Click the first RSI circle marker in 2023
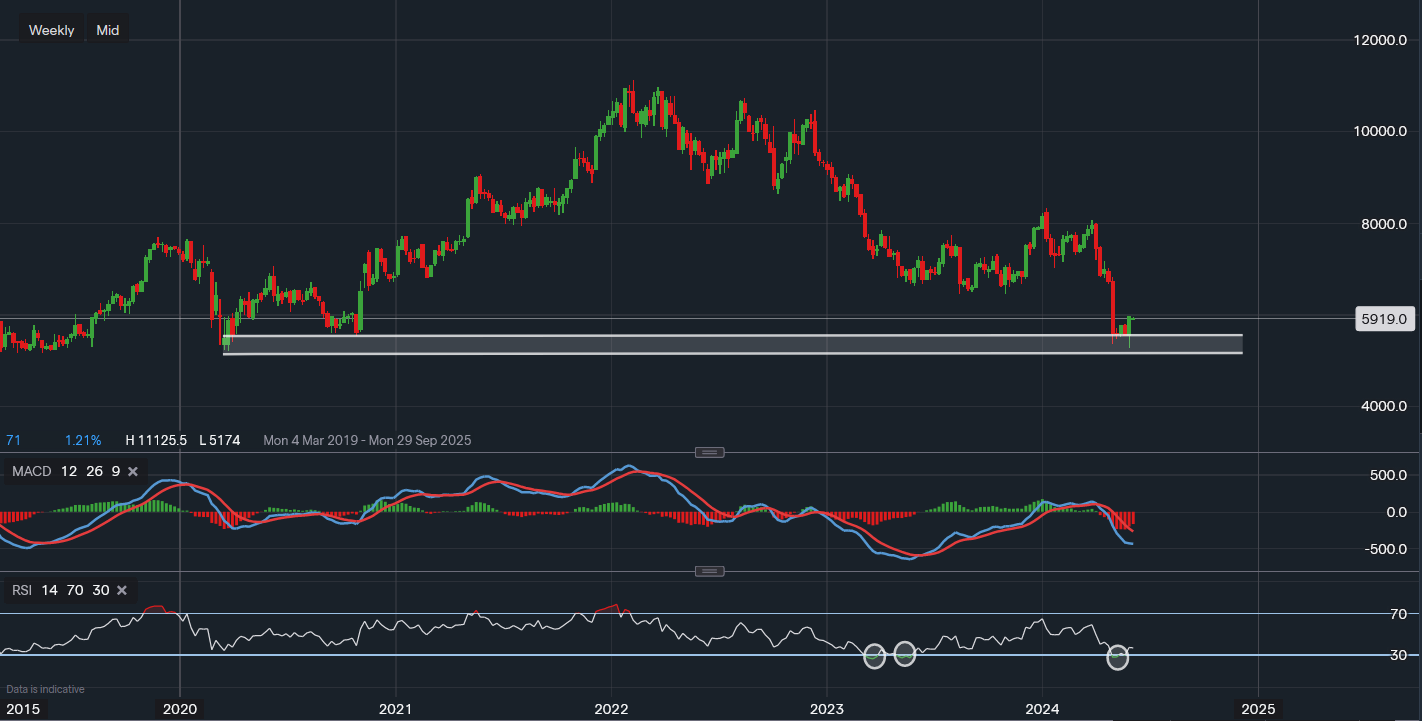1422x721 pixels. click(x=874, y=656)
